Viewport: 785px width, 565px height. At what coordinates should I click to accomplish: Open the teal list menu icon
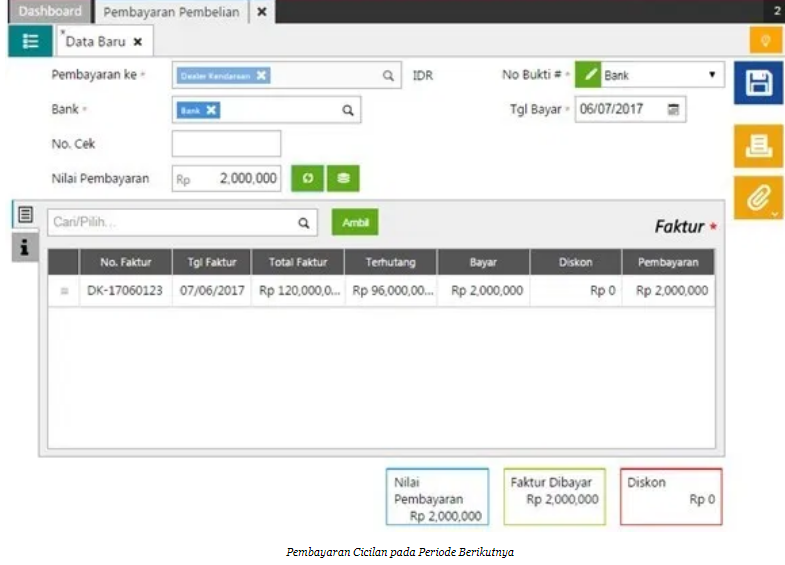[30, 41]
